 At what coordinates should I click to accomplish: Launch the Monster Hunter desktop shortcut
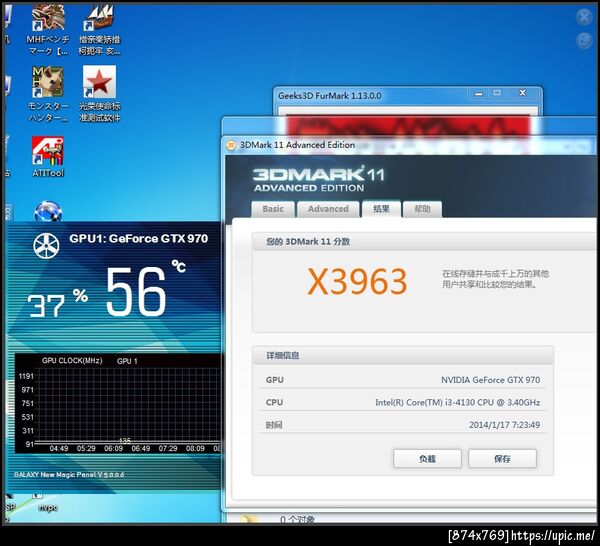point(48,94)
